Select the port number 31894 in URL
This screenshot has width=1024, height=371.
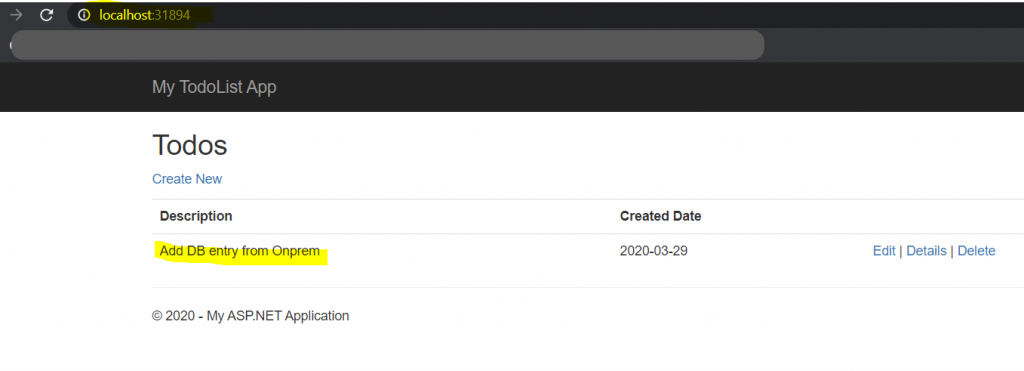click(x=171, y=15)
